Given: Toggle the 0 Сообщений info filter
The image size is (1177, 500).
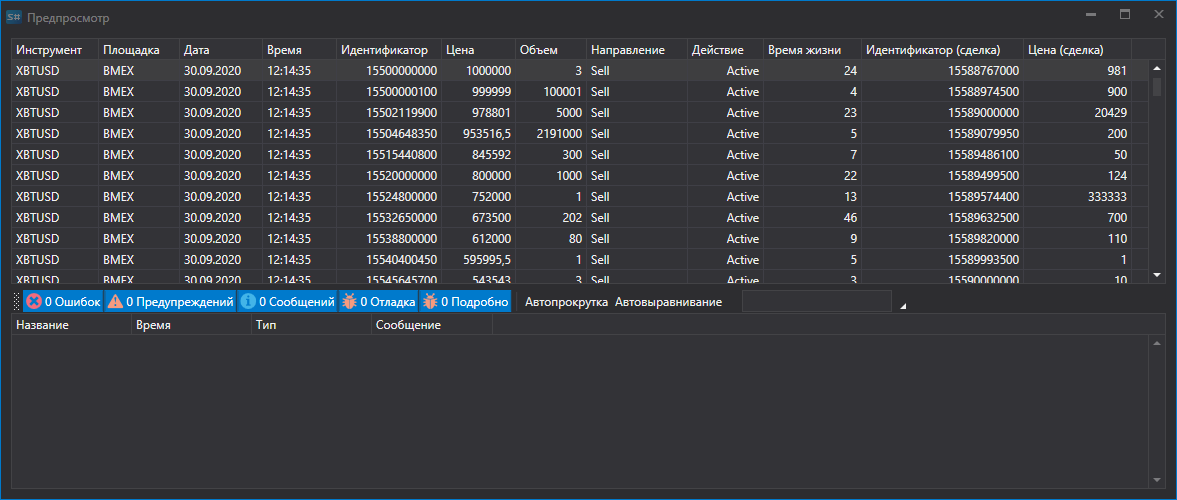Looking at the screenshot, I should click(x=287, y=302).
